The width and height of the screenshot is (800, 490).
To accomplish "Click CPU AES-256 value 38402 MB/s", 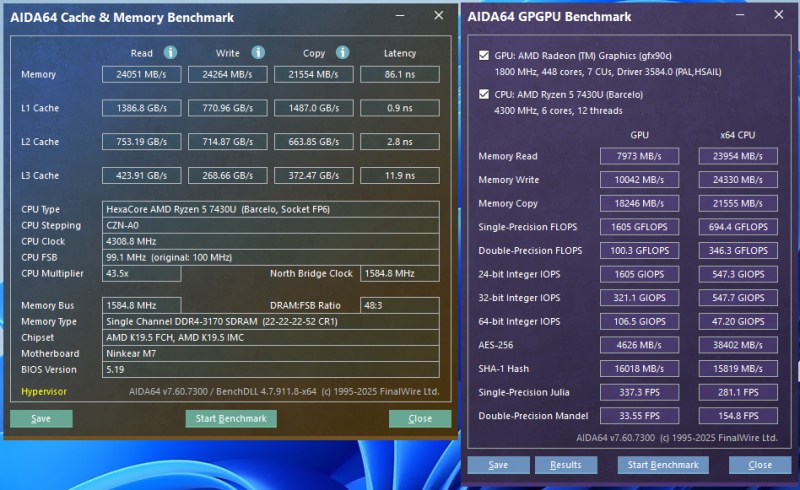I will [x=738, y=345].
